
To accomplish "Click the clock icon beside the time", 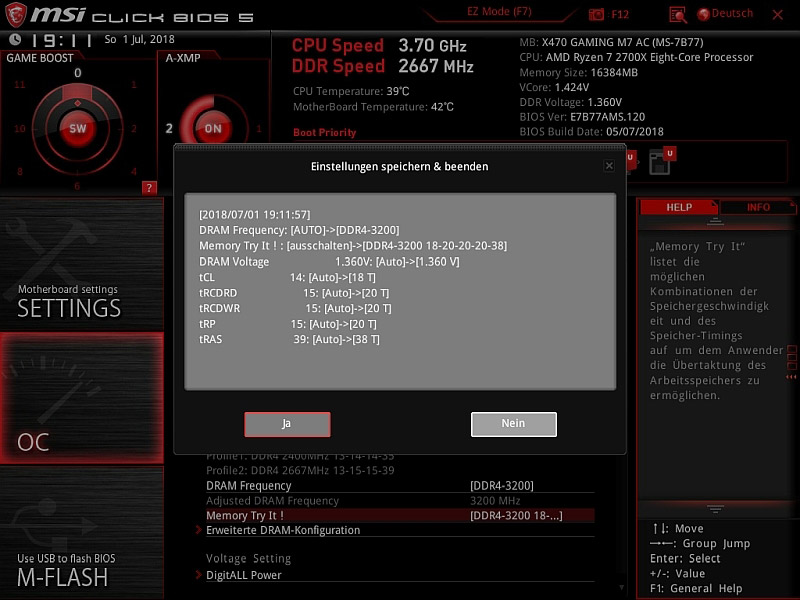I will (x=15, y=39).
